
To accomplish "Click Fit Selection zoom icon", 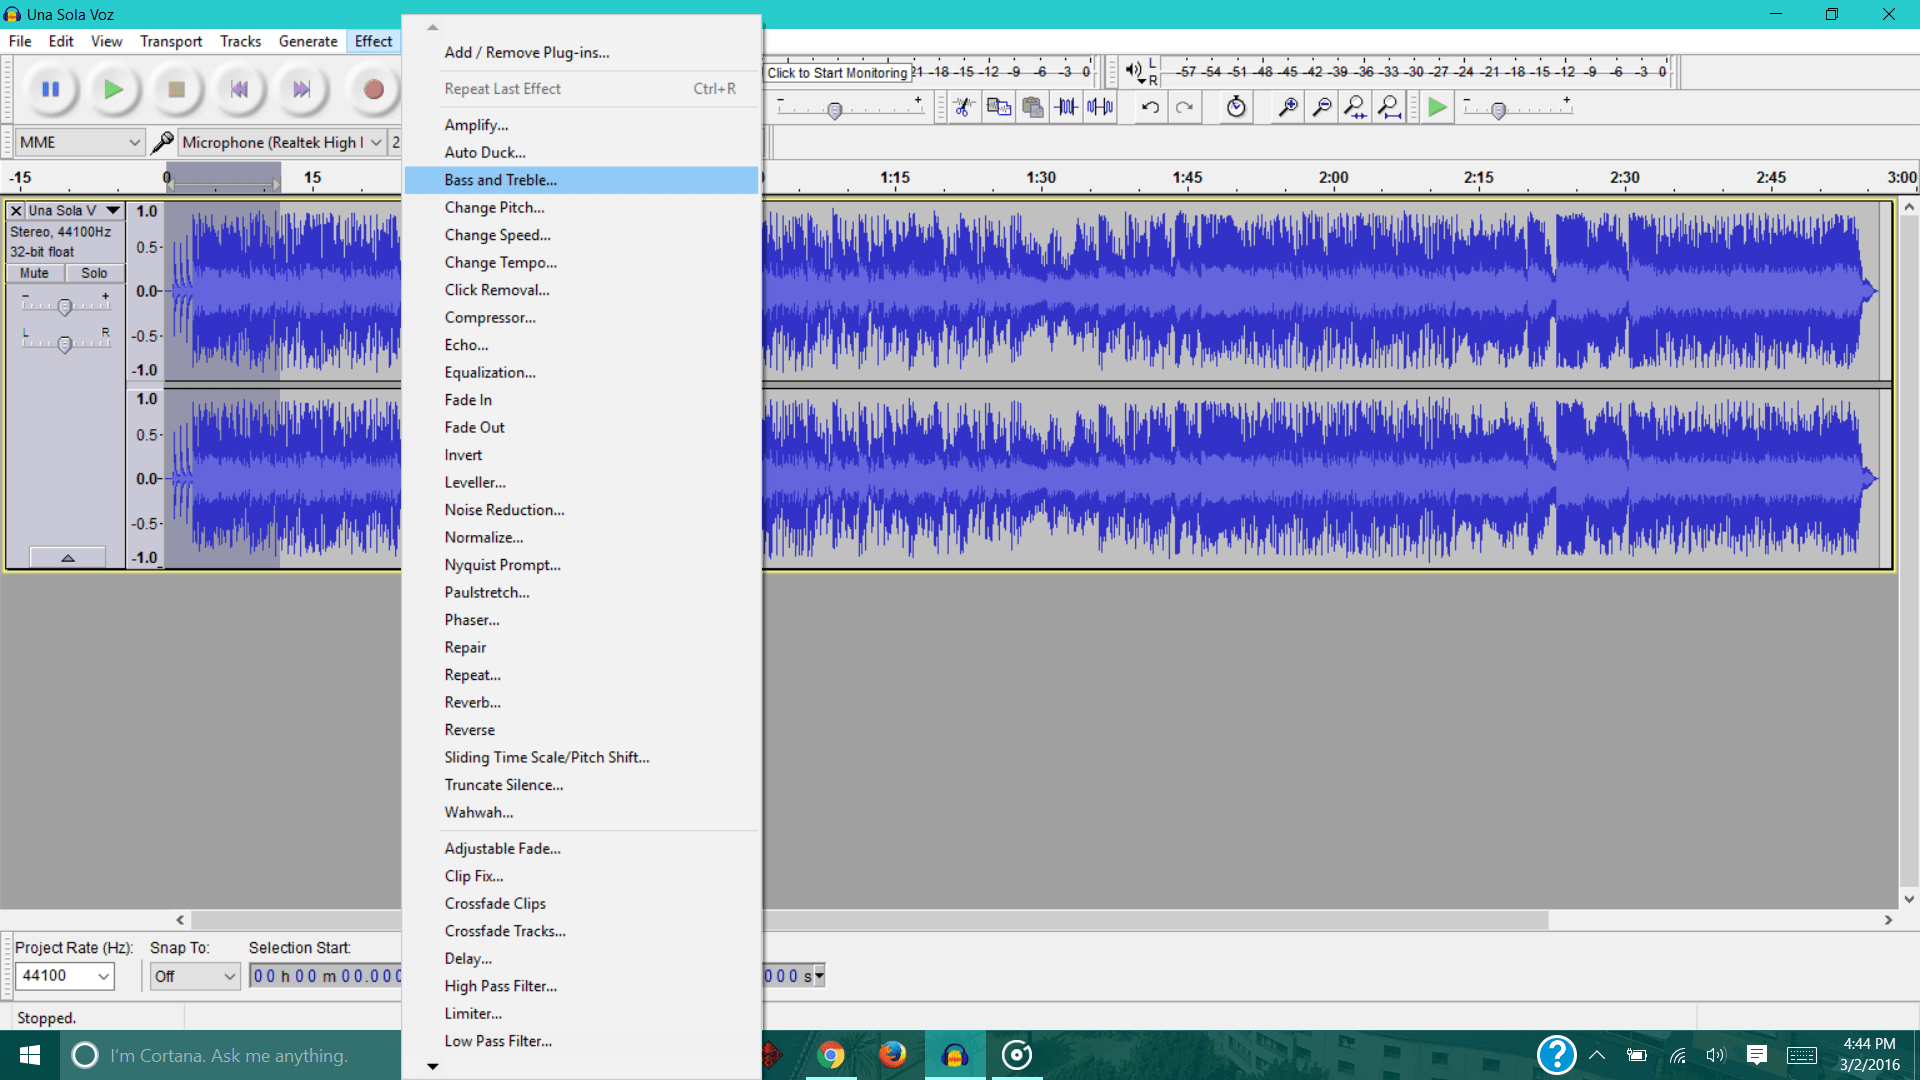I will coord(1355,107).
